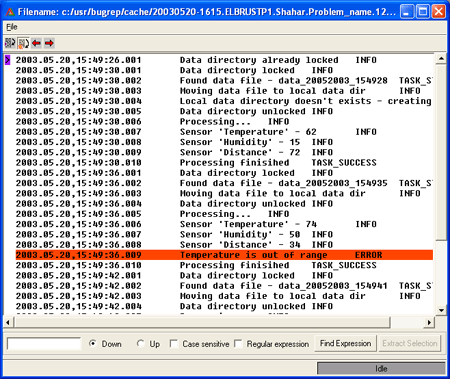Screen dimensions: 450x379
Task: Select line "Sensor 'Humidity' - 15"
Action: [224, 142]
